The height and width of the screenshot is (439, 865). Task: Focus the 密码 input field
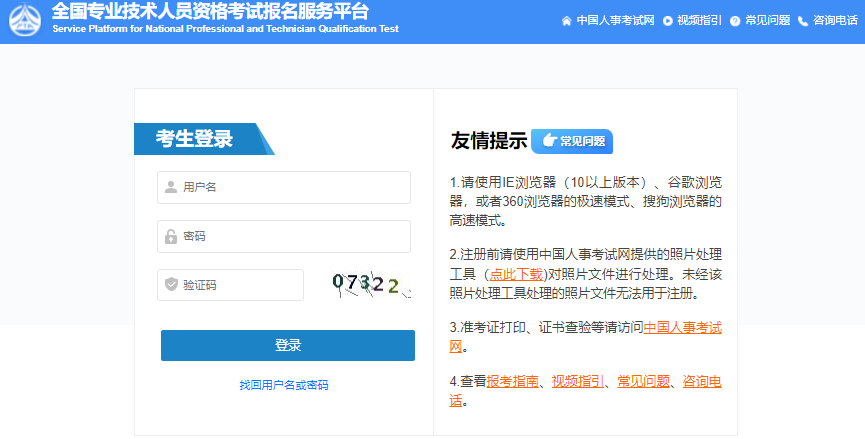[x=290, y=236]
